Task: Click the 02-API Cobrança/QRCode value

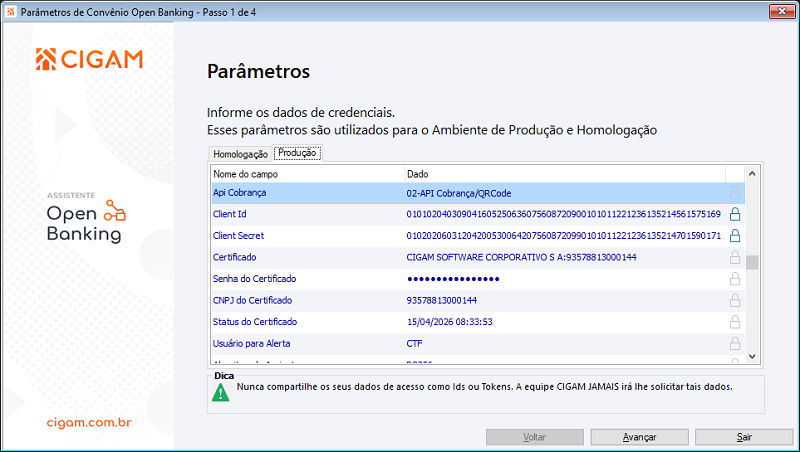Action: tap(459, 193)
